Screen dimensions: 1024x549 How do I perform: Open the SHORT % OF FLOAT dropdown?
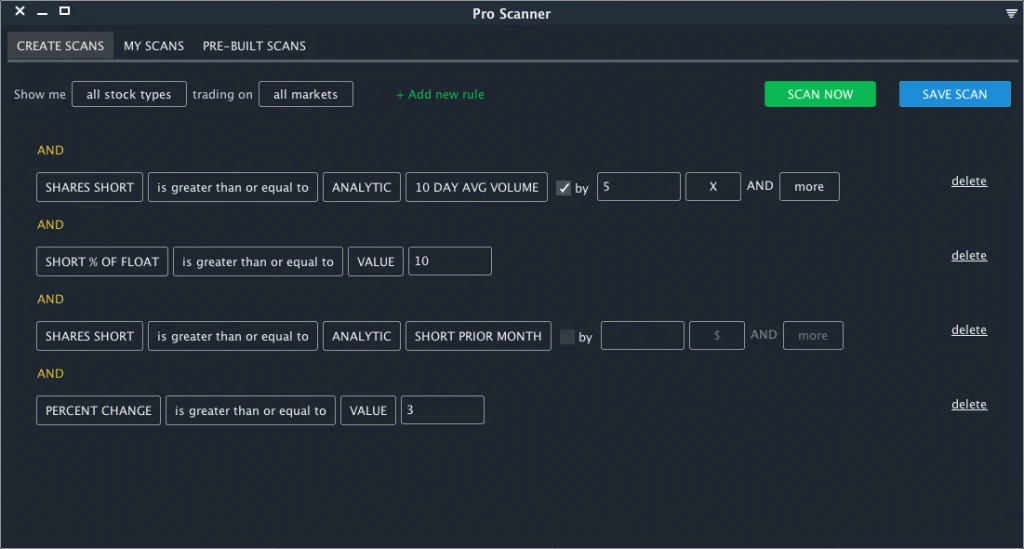click(102, 262)
